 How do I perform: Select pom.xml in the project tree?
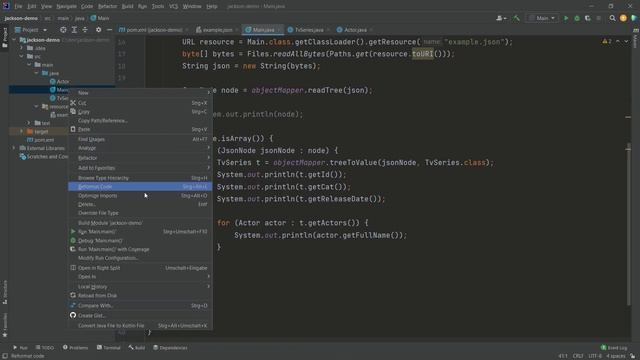[40, 140]
